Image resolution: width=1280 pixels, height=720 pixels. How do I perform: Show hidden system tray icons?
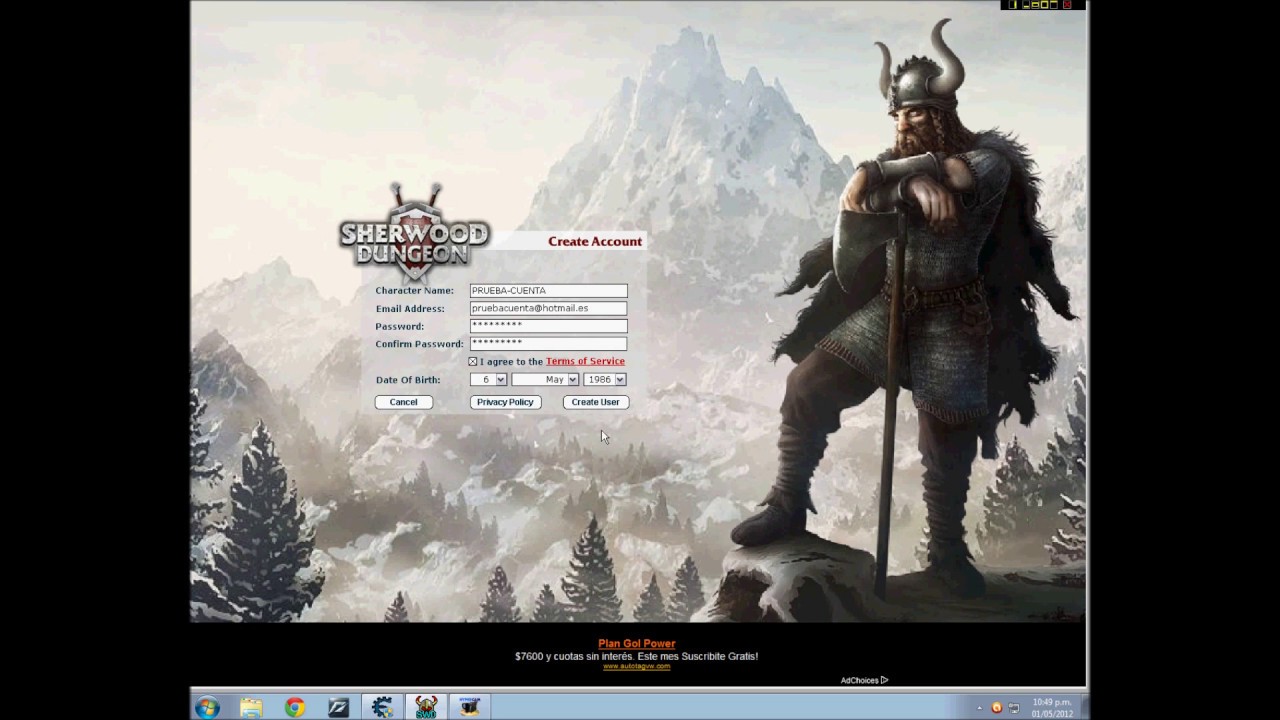[980, 708]
